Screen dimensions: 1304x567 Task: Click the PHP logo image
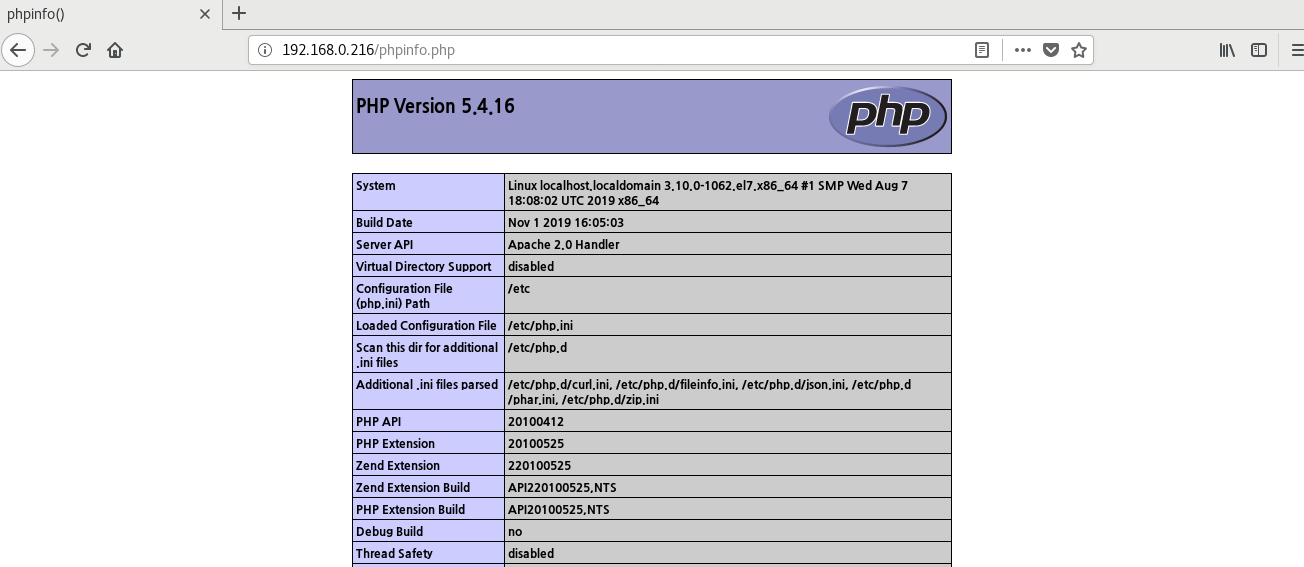pyautogui.click(x=887, y=116)
